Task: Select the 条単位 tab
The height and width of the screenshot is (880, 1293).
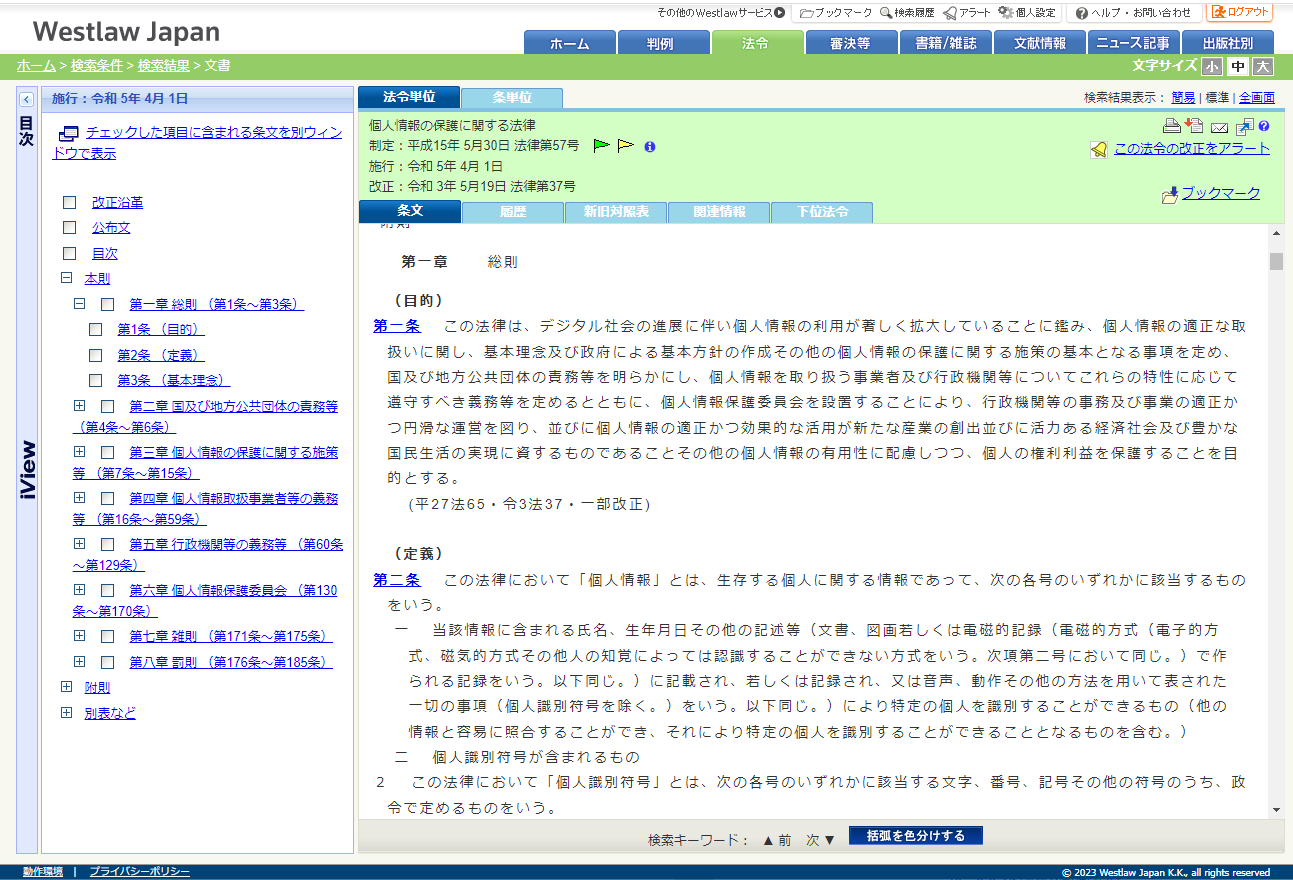Action: point(512,98)
